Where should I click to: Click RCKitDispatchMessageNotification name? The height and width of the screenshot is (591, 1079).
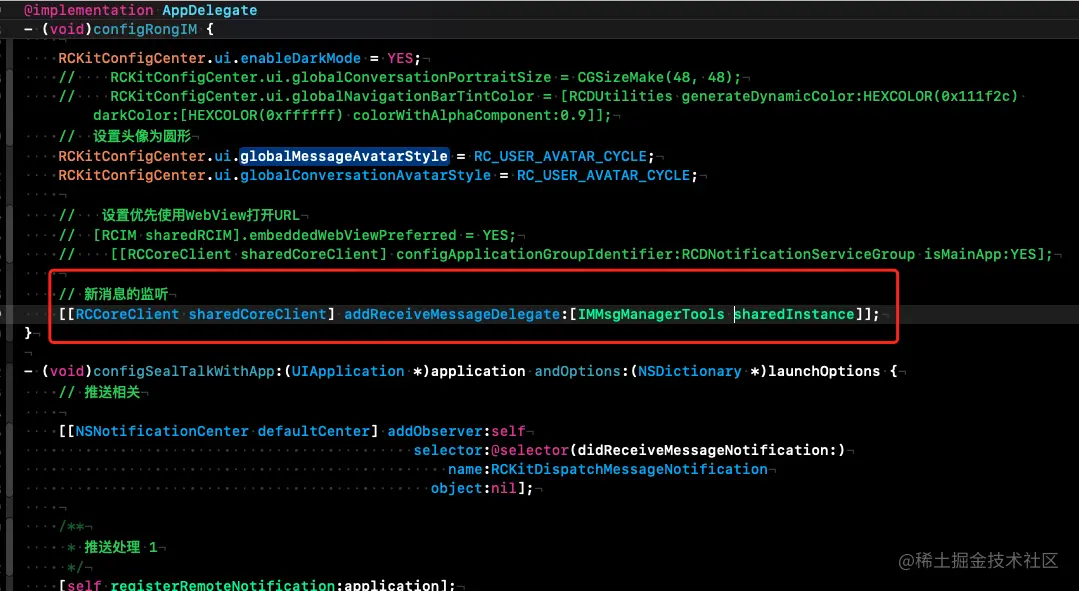click(x=629, y=469)
